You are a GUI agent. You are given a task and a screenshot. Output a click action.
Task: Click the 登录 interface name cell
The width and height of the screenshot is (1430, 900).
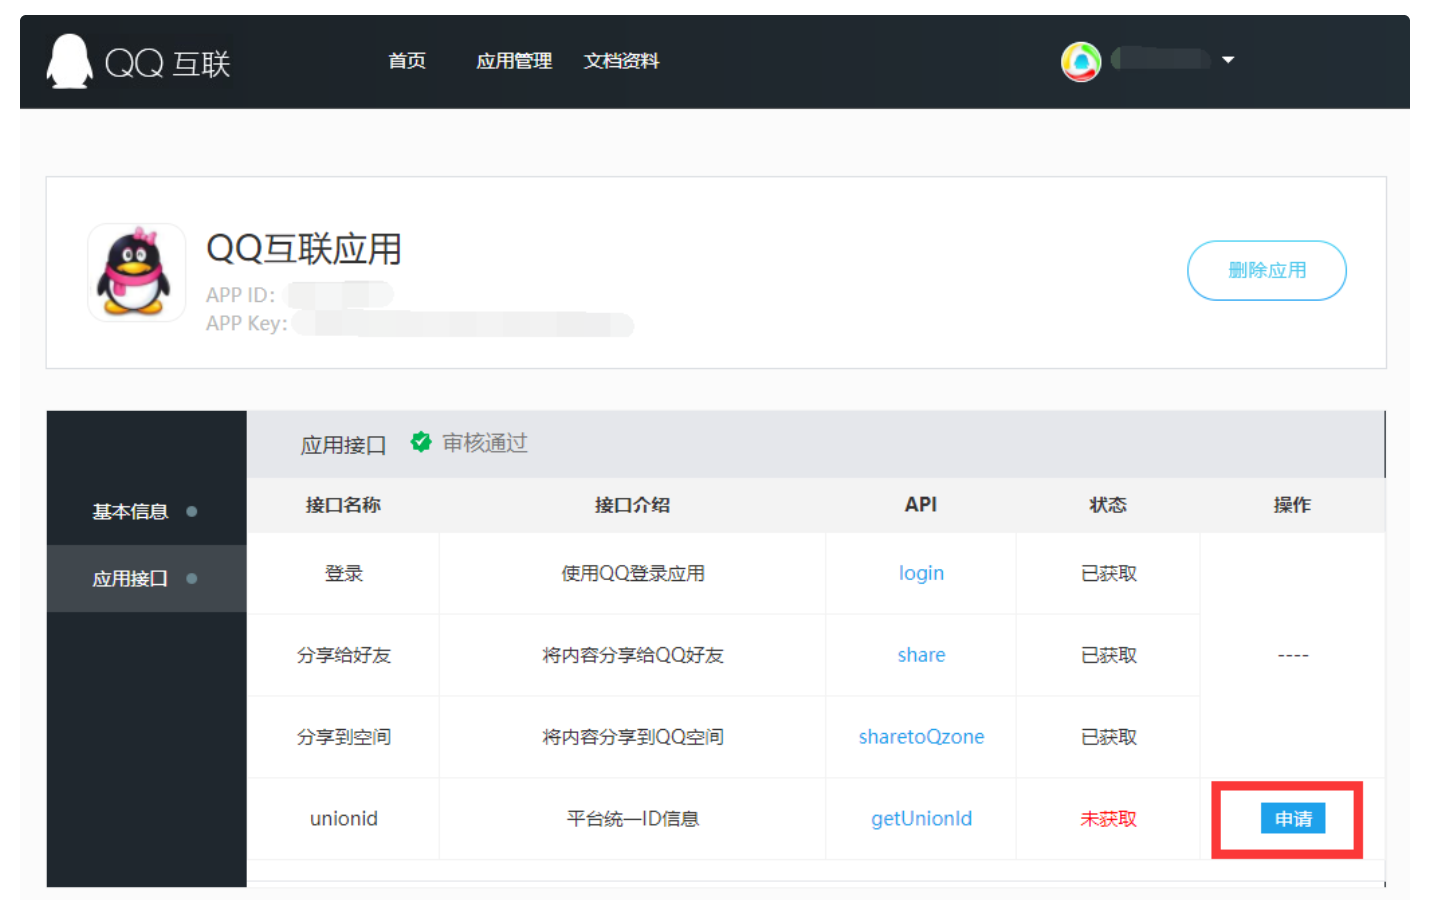click(343, 574)
